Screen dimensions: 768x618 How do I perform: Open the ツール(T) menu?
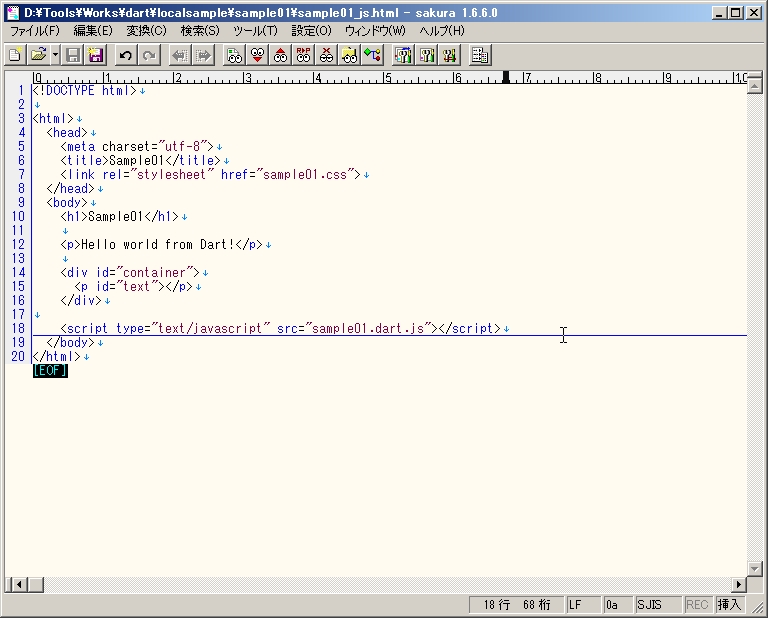click(255, 31)
